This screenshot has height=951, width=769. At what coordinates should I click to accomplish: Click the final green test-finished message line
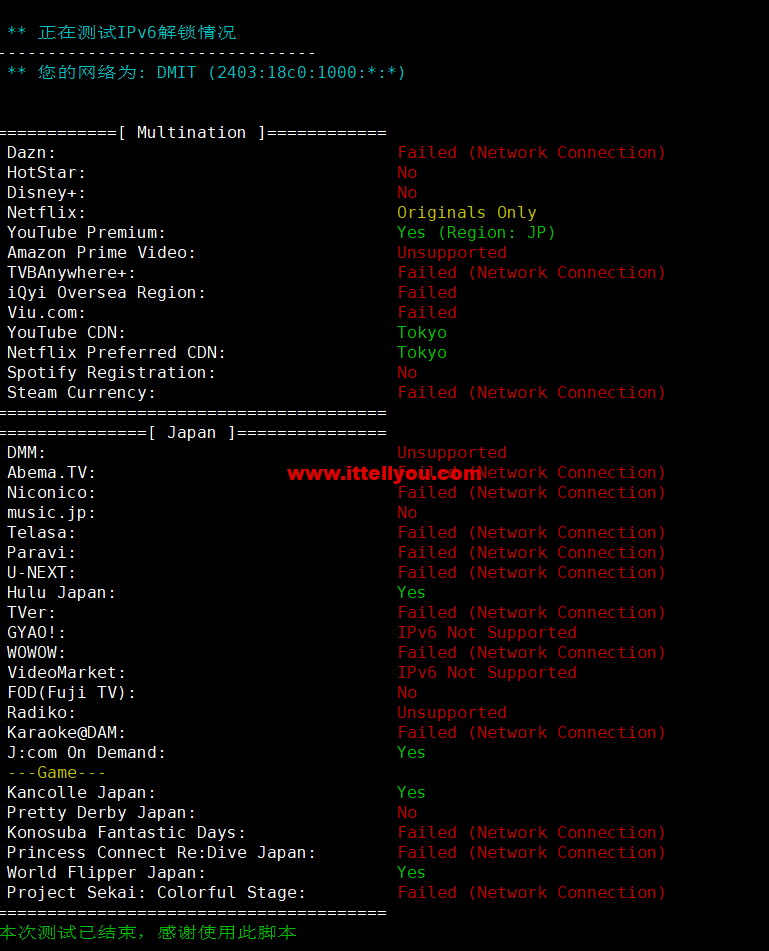[148, 932]
